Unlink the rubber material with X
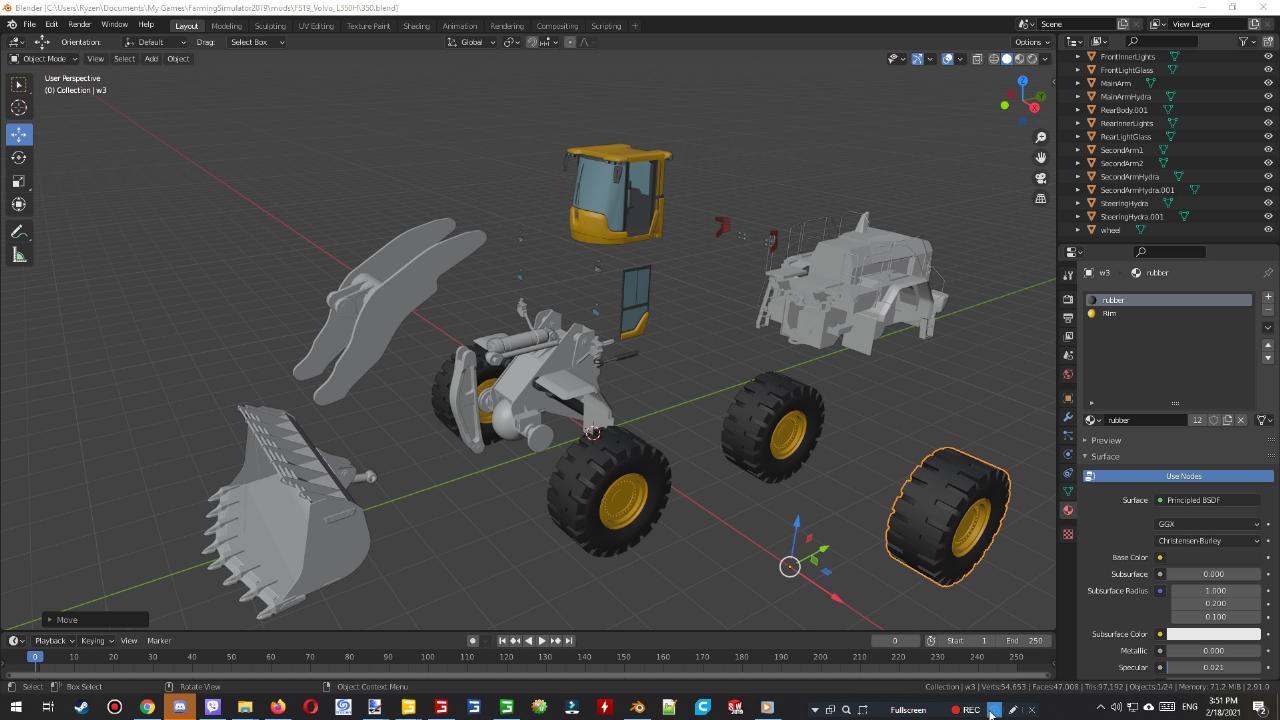Viewport: 1280px width, 720px height. [1241, 420]
